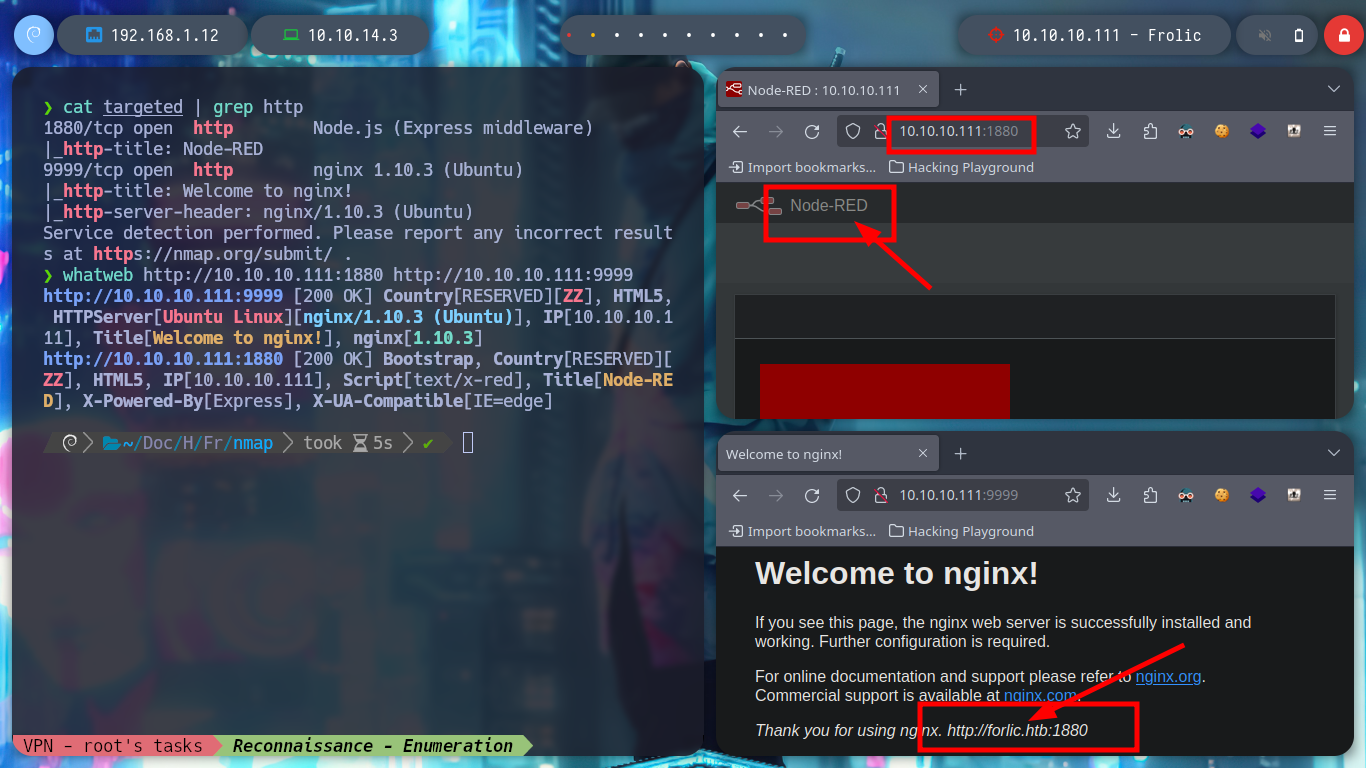Click the whatweb command line in the terminal
Viewport: 1366px width, 768px height.
click(x=338, y=274)
